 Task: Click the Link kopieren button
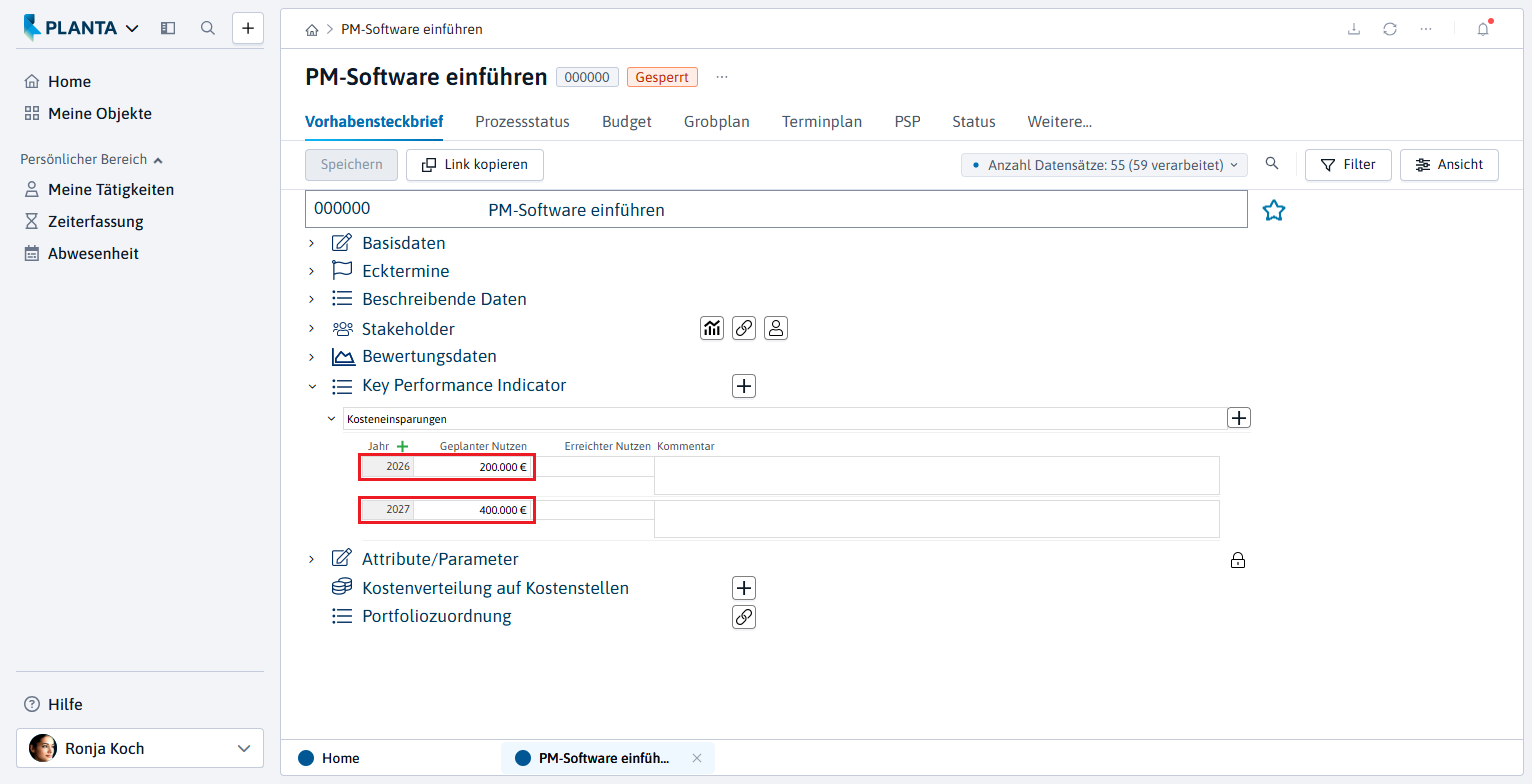(475, 165)
